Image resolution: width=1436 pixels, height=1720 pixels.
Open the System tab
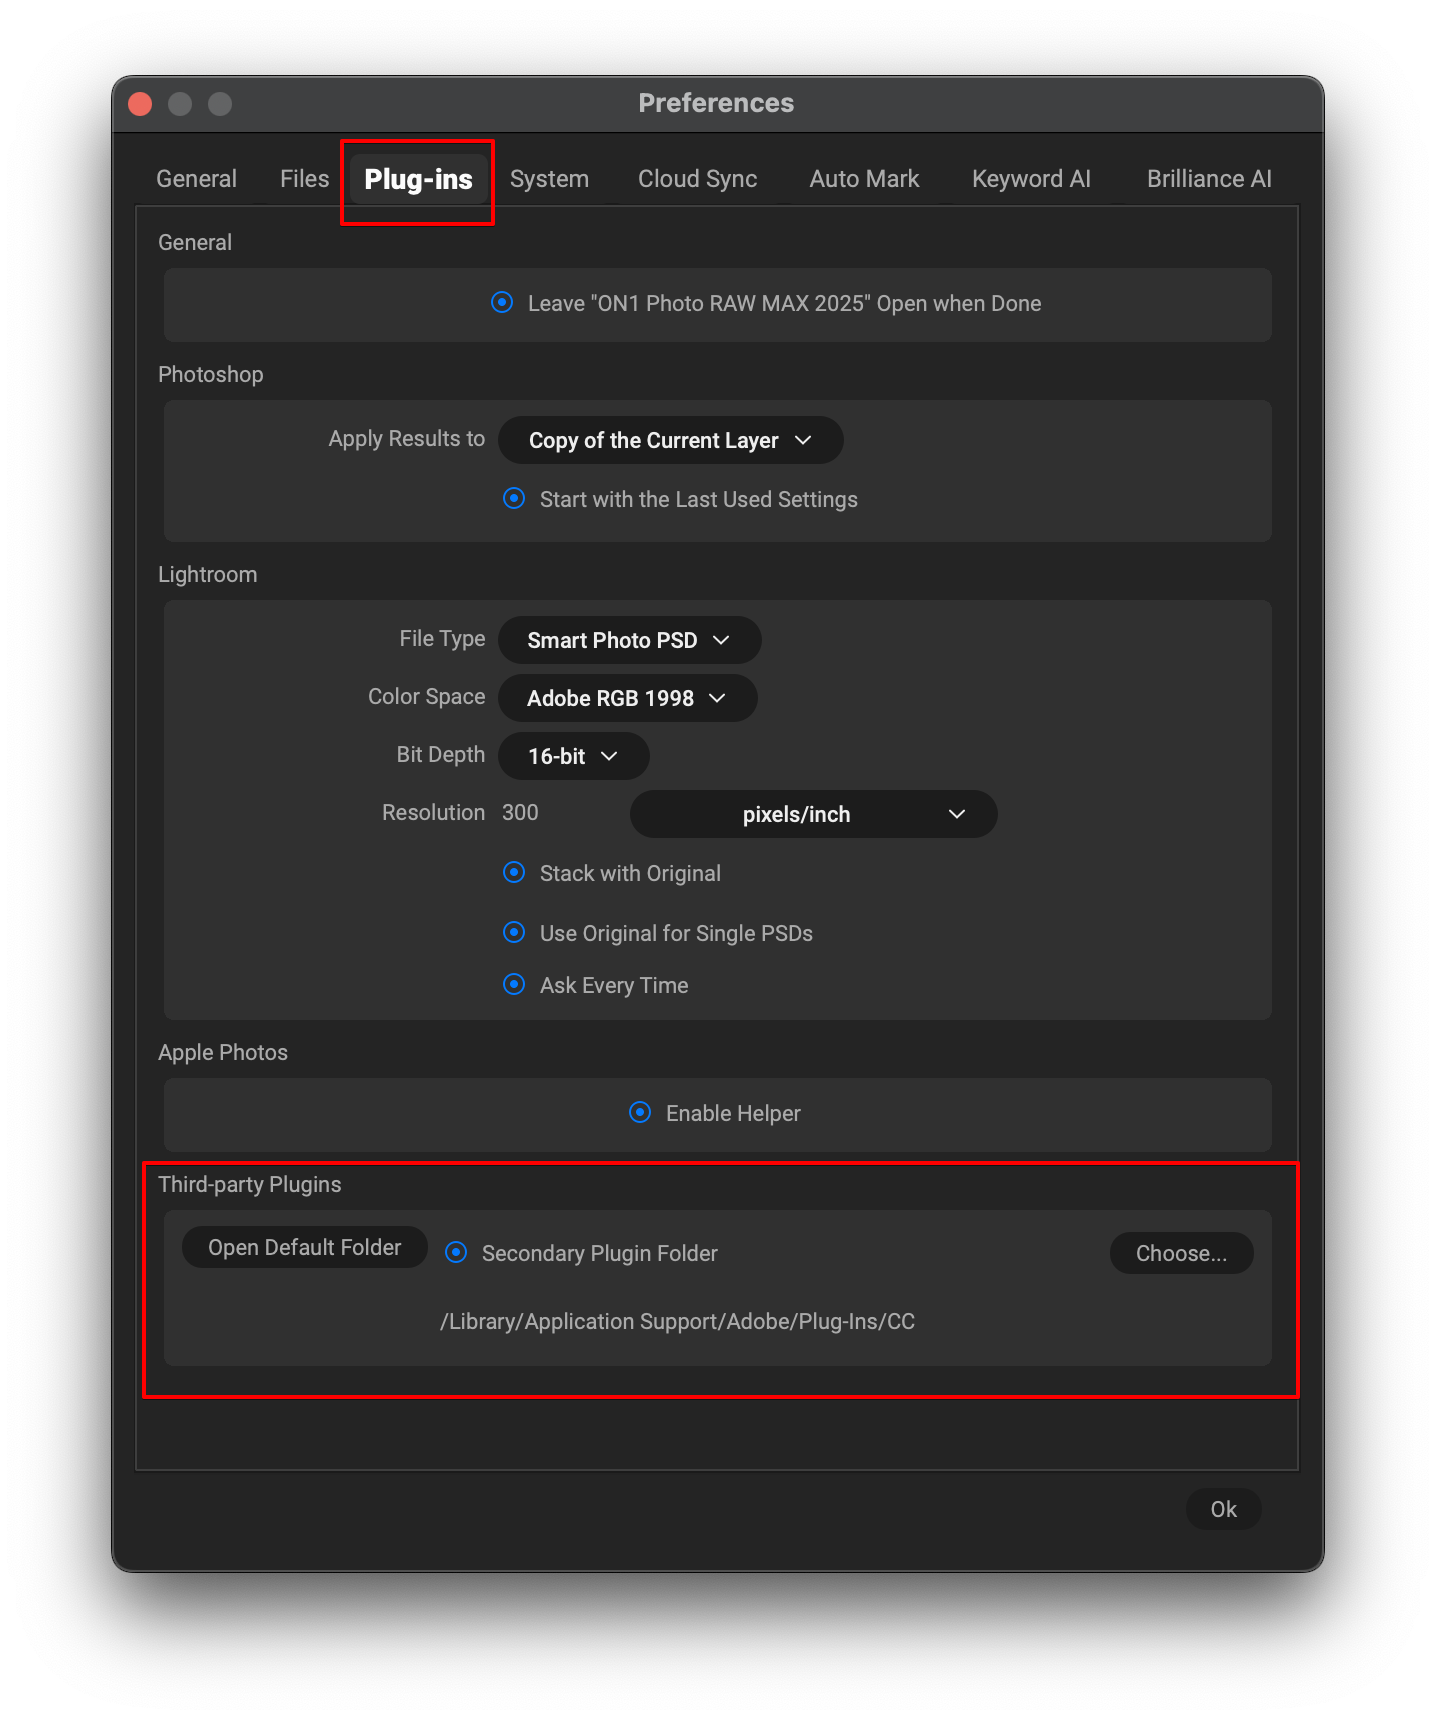click(x=549, y=179)
